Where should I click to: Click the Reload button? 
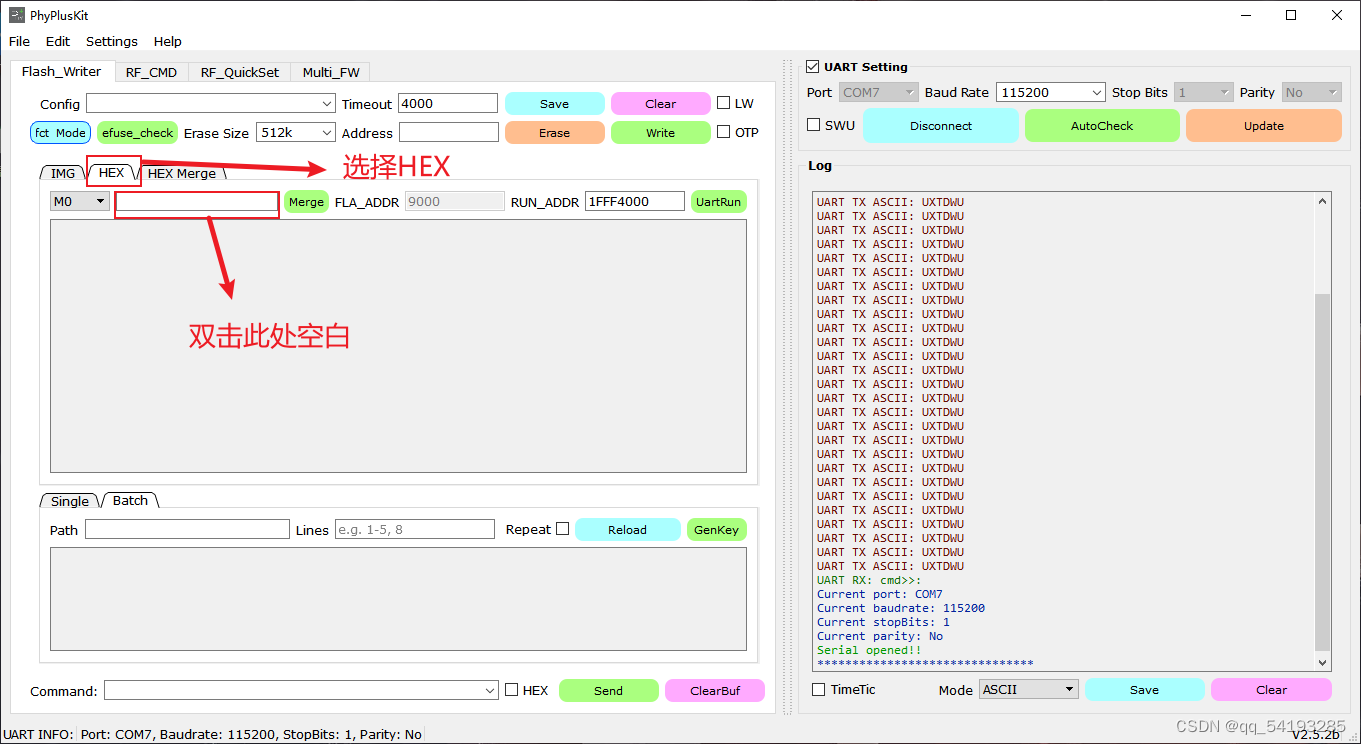coord(627,530)
